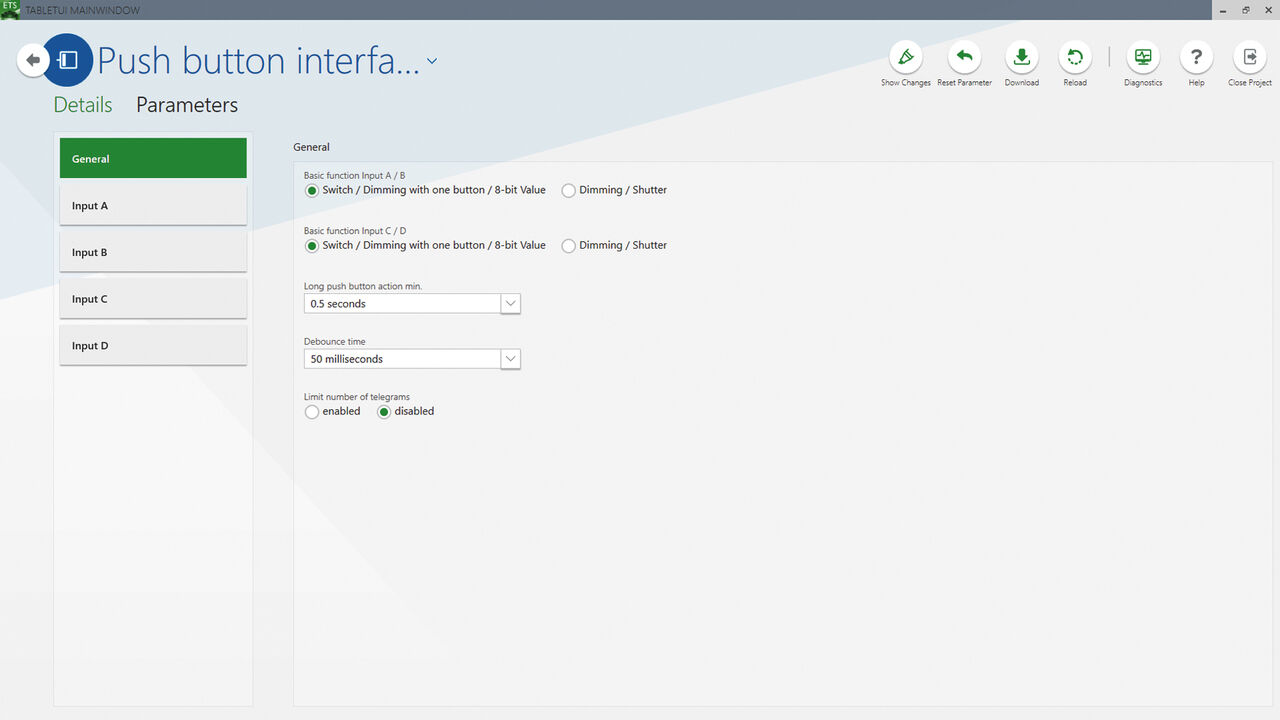Screen dimensions: 1280x720
Task: Select Dimming / Shutter for Input A / B
Action: coord(569,190)
